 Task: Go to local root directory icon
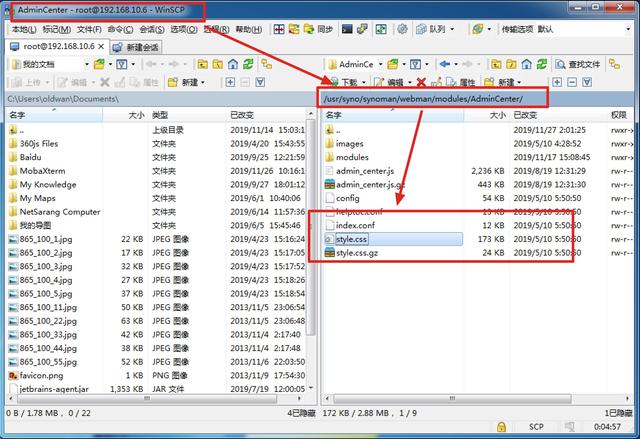tap(218, 64)
